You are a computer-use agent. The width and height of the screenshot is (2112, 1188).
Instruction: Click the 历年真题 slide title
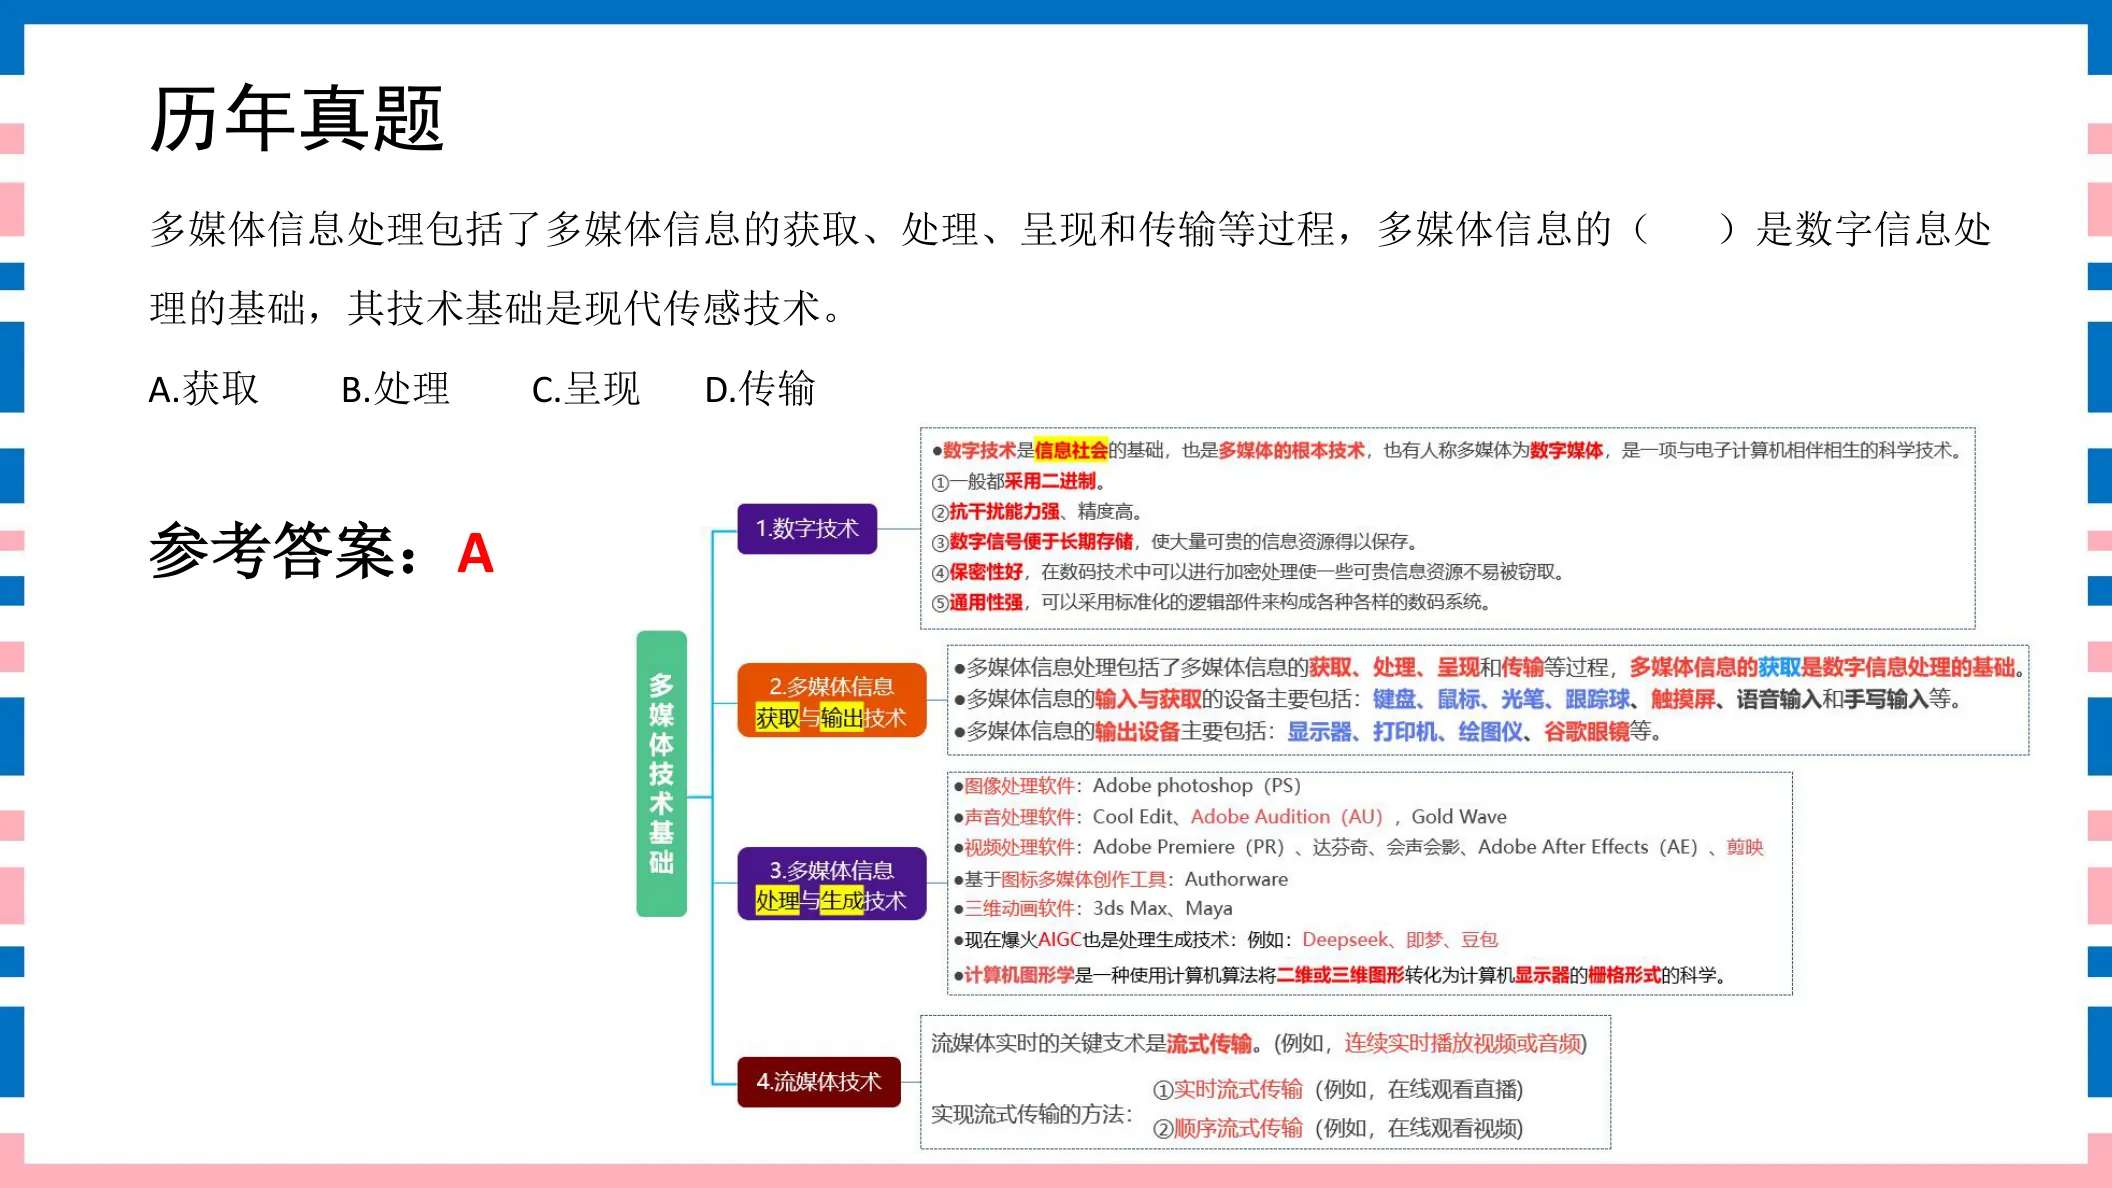296,119
